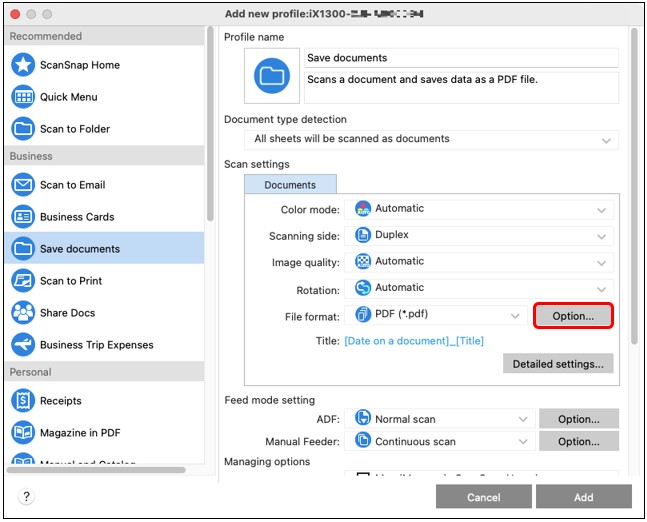Switch to the Documents tab

click(x=290, y=184)
